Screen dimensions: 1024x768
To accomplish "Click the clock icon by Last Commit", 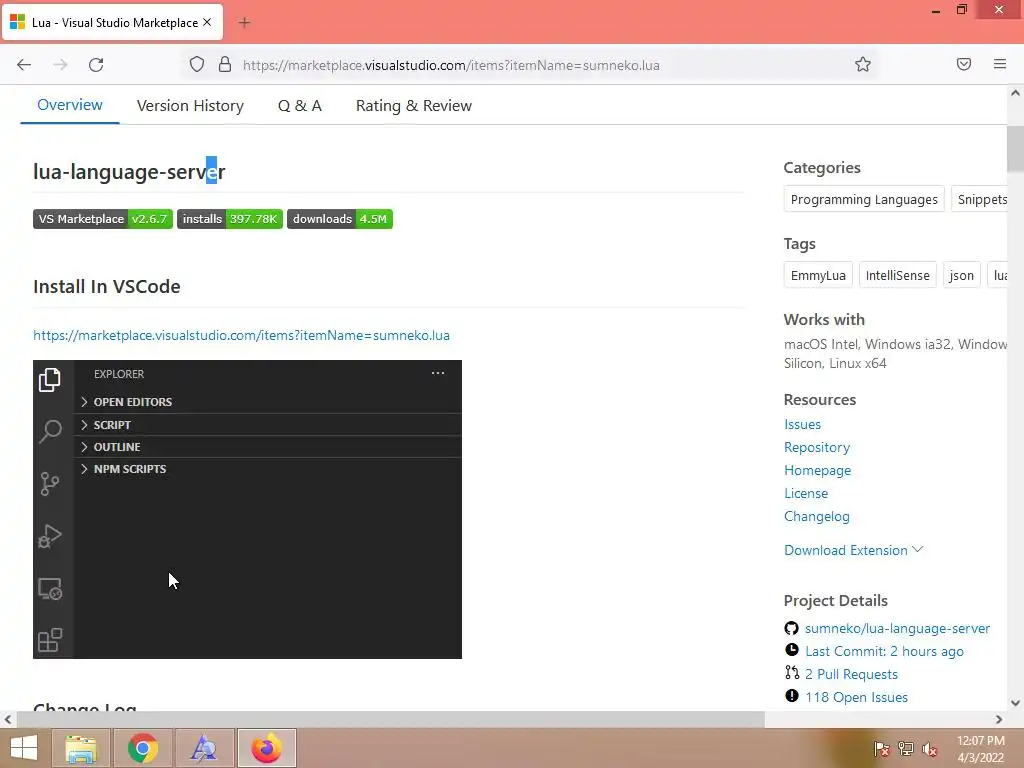I will point(792,650).
